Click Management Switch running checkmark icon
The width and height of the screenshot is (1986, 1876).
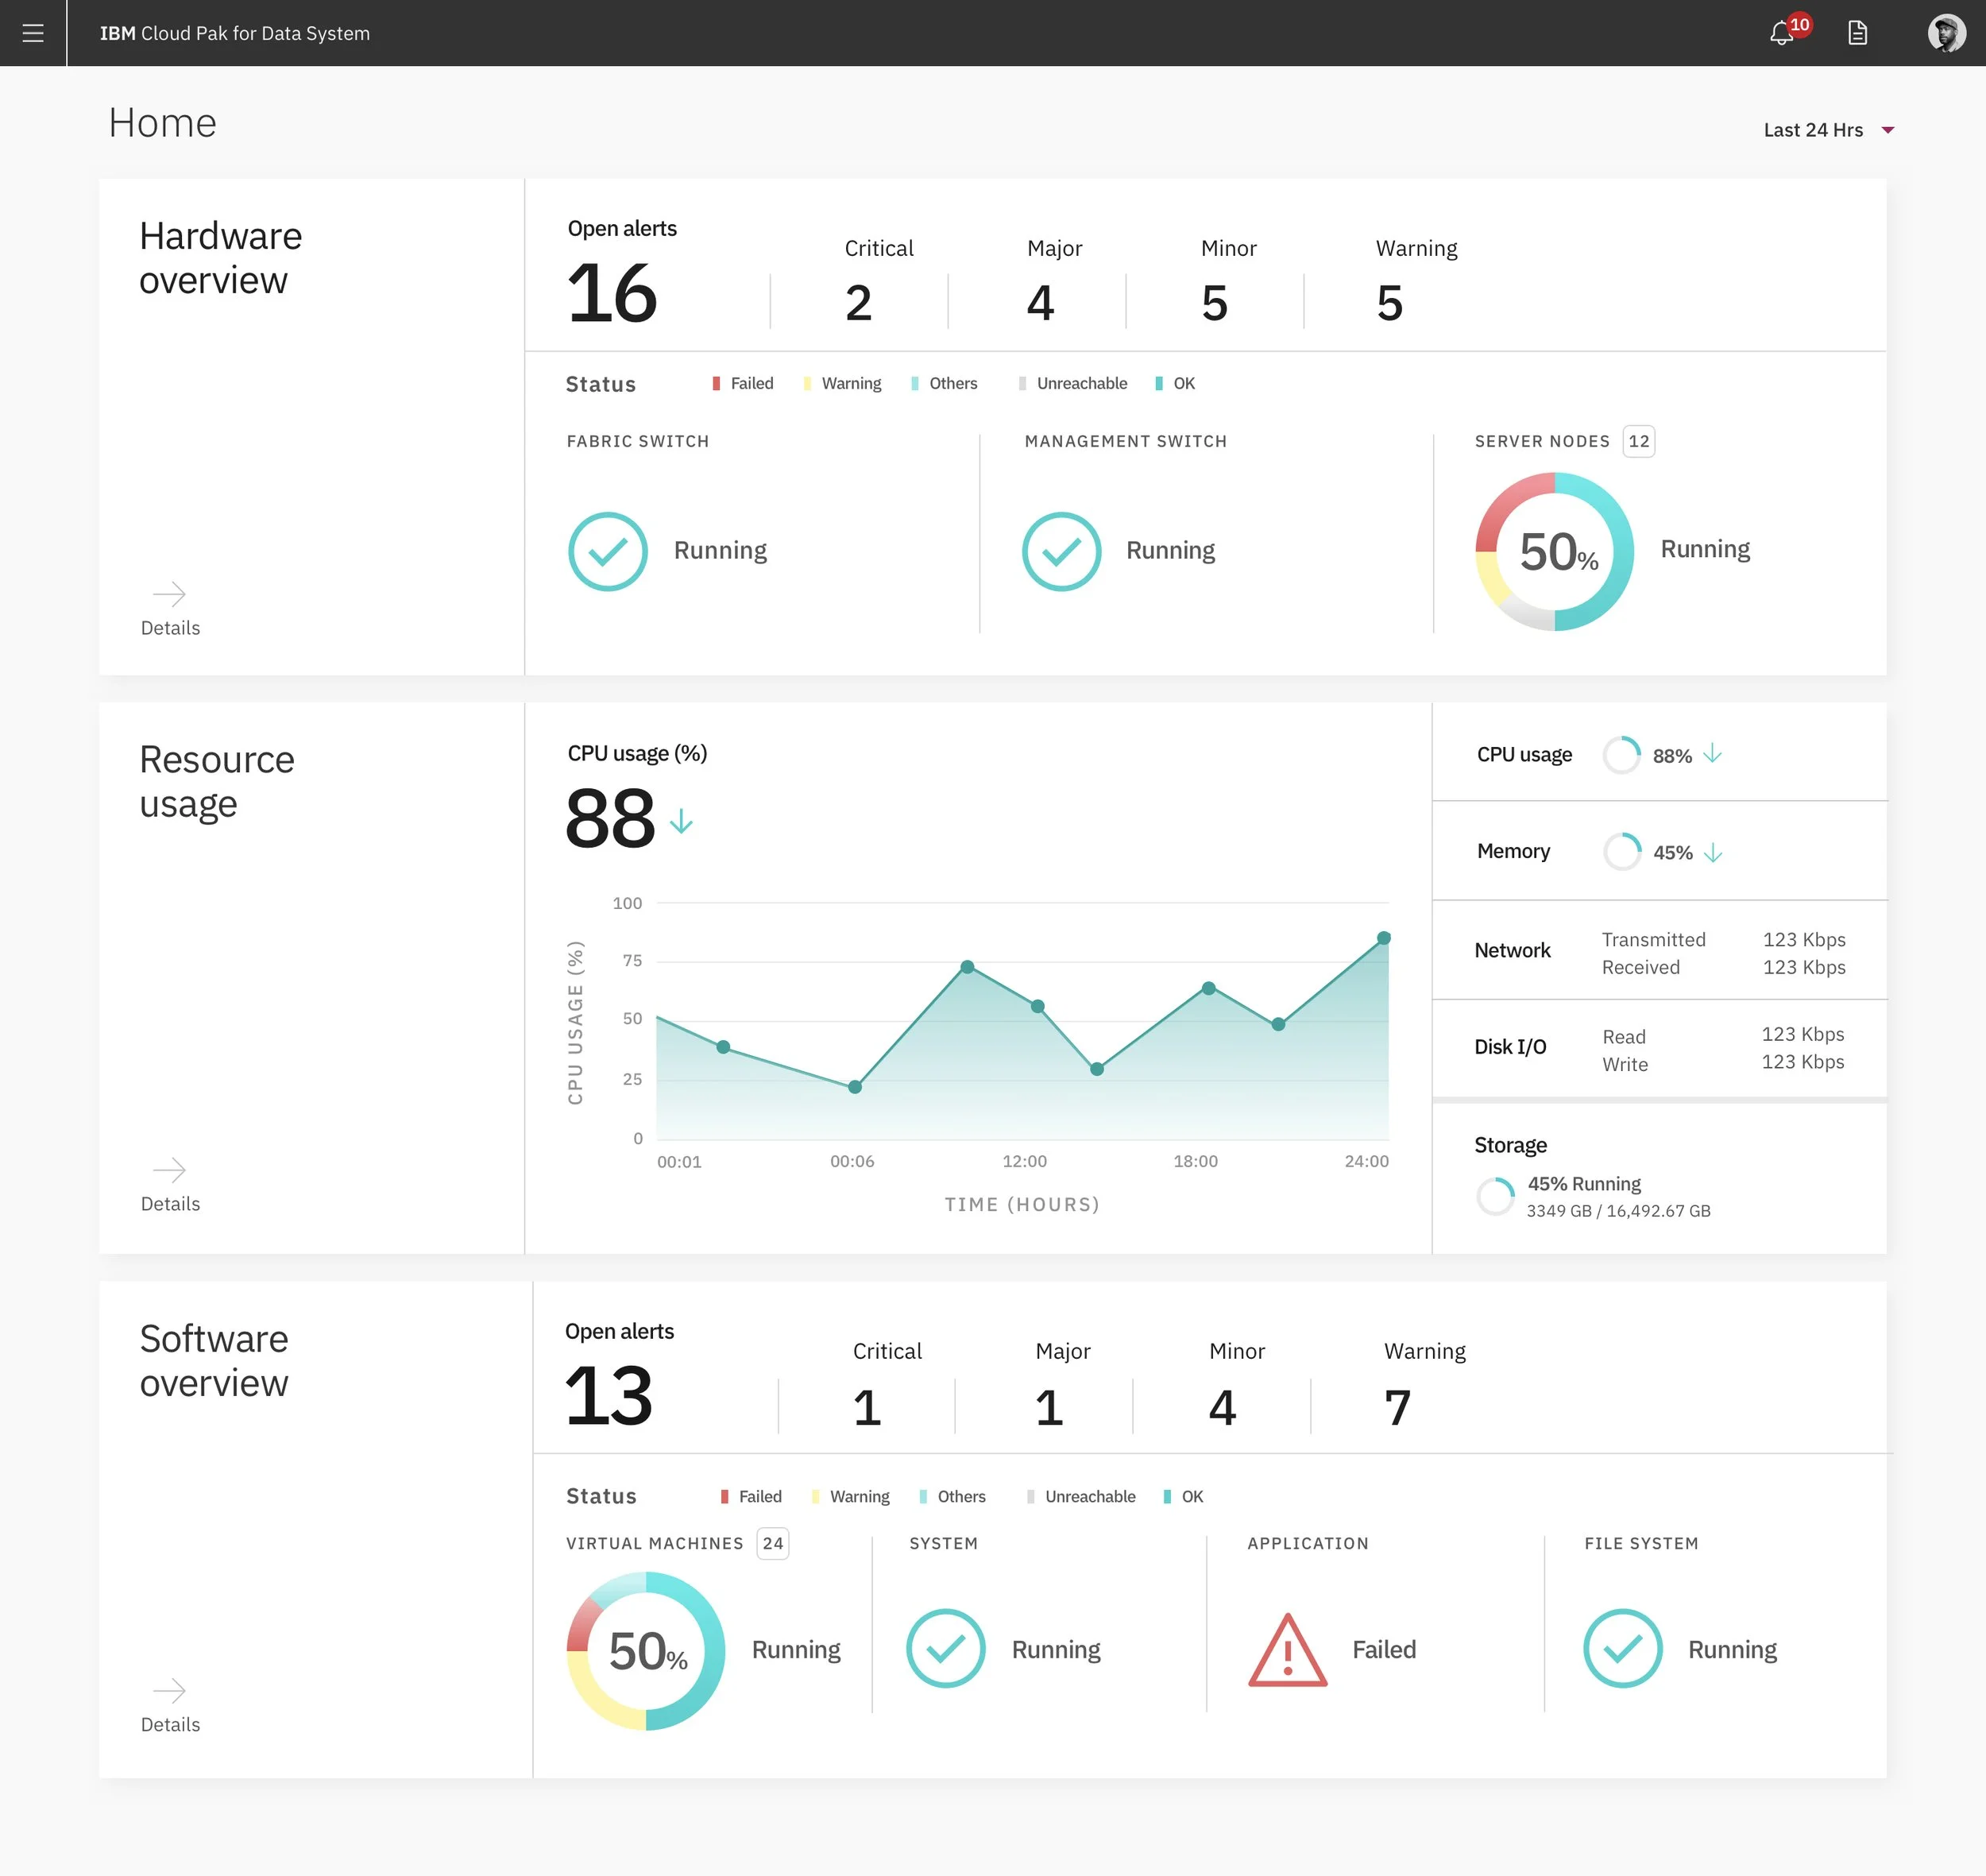[1061, 551]
